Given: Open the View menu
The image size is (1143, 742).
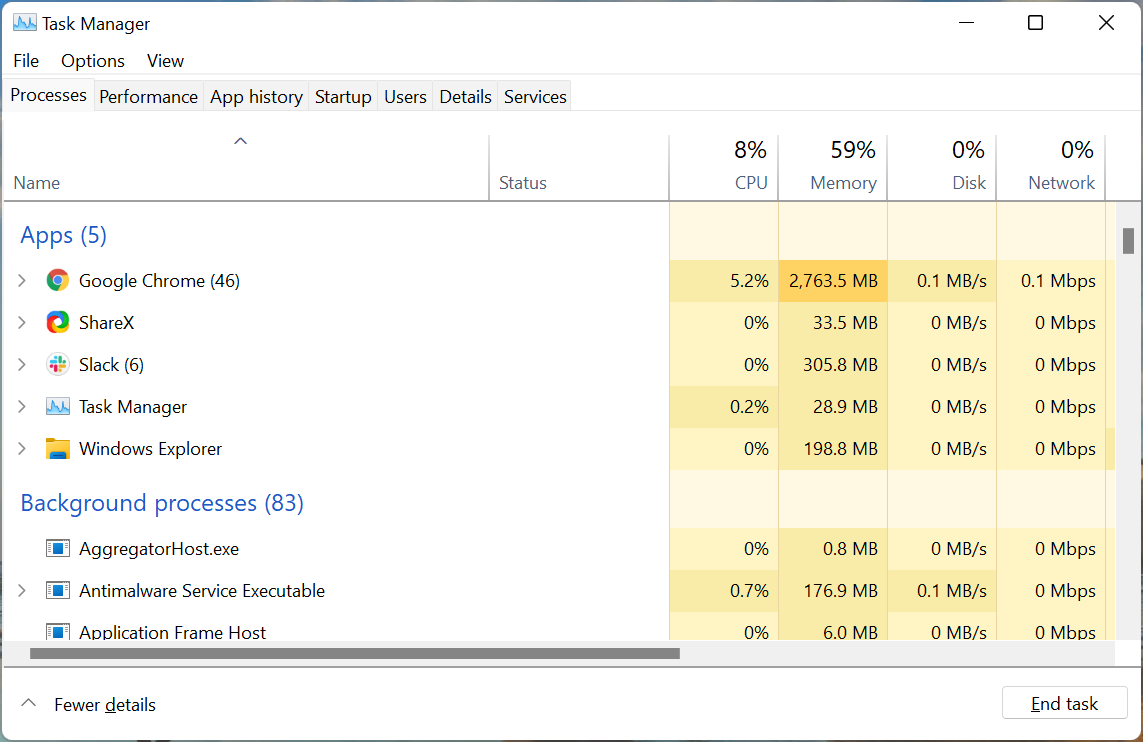Looking at the screenshot, I should pos(165,61).
